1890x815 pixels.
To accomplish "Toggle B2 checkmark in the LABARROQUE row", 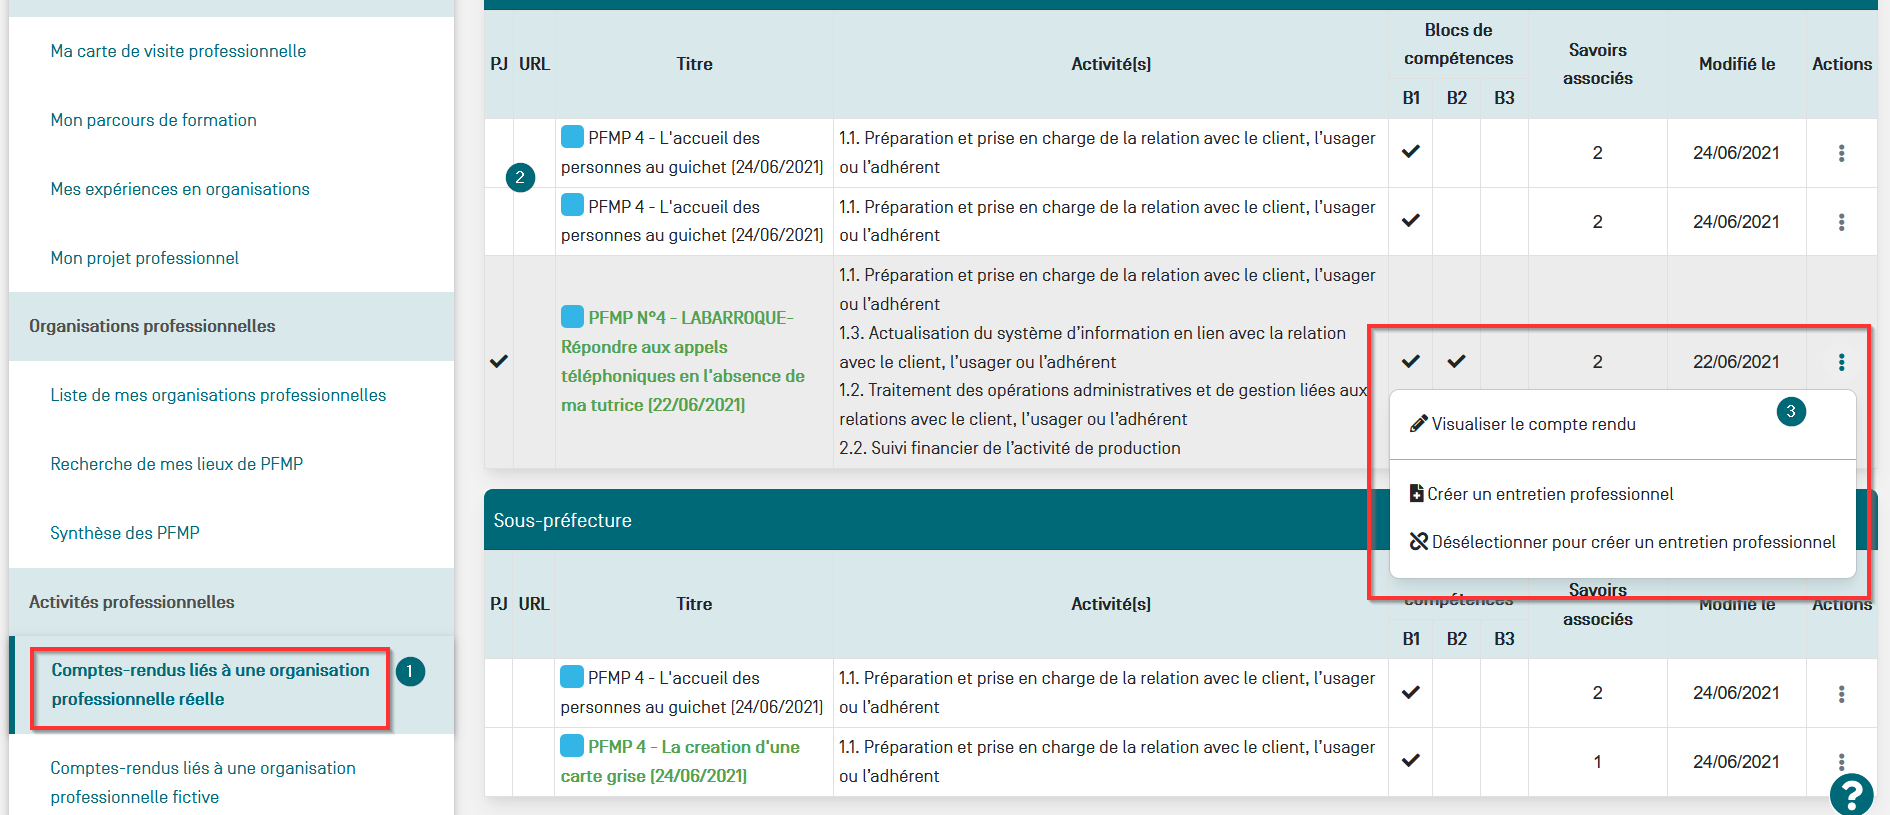I will pyautogui.click(x=1456, y=362).
